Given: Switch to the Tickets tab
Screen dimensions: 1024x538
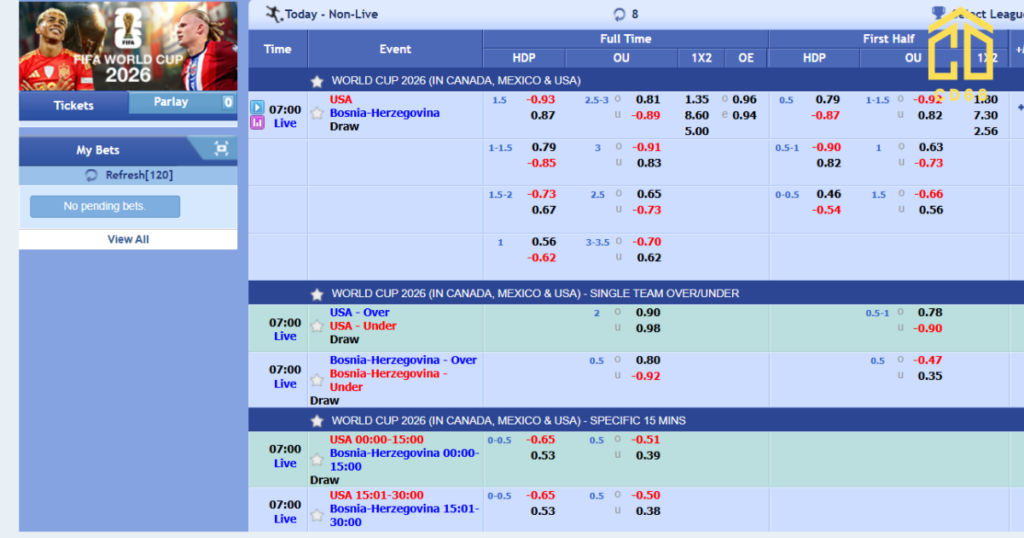Looking at the screenshot, I should click(x=74, y=105).
